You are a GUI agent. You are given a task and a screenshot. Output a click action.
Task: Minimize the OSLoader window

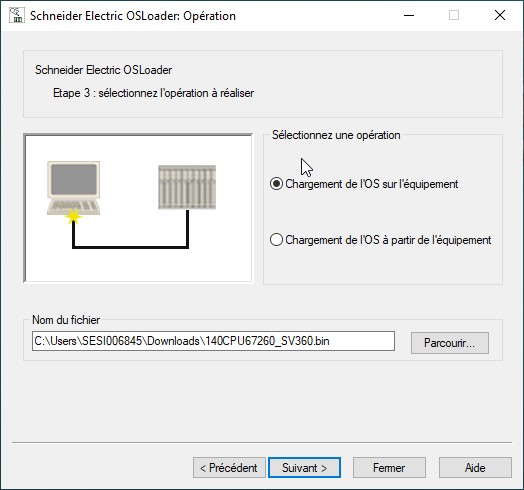click(x=409, y=15)
